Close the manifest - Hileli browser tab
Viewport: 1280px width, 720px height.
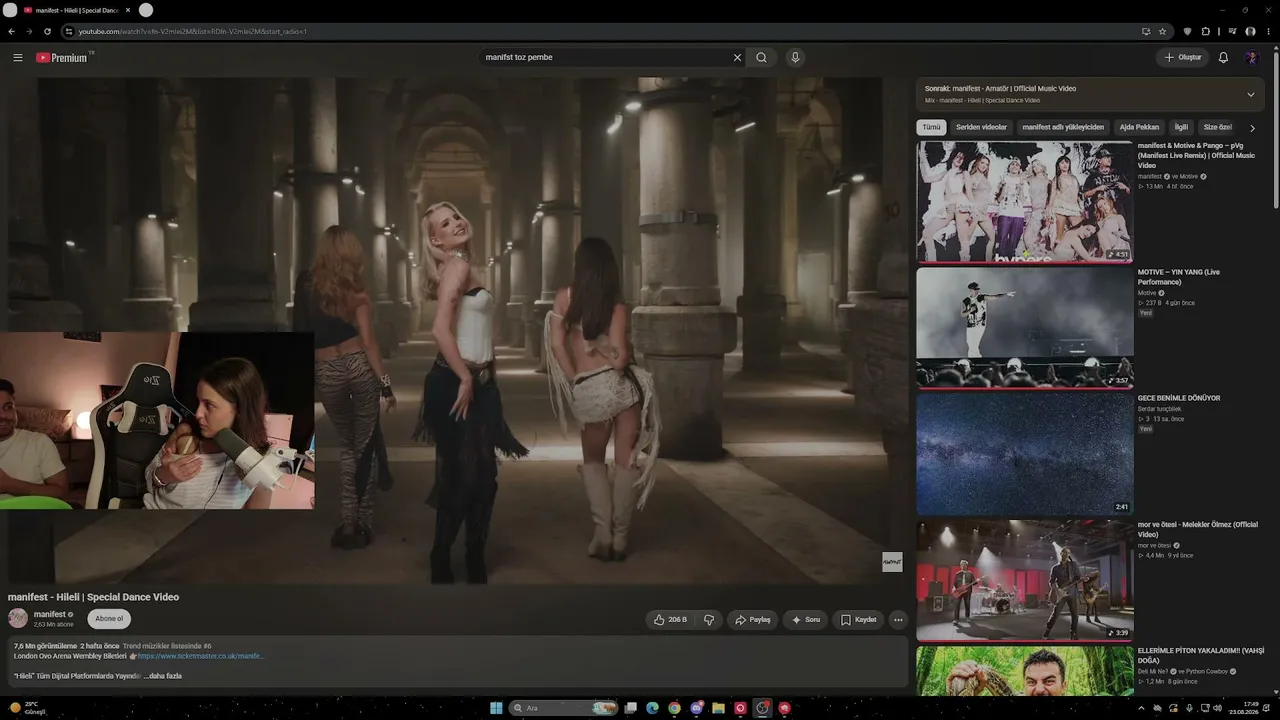pyautogui.click(x=128, y=10)
